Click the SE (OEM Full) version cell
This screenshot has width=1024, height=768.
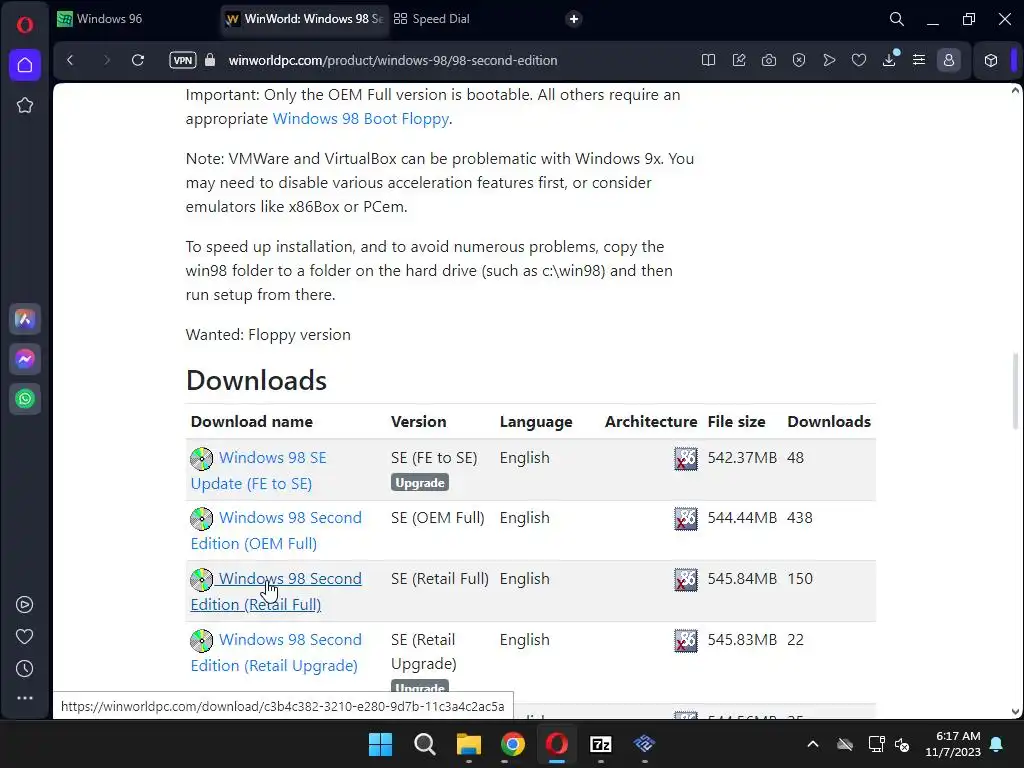(438, 518)
